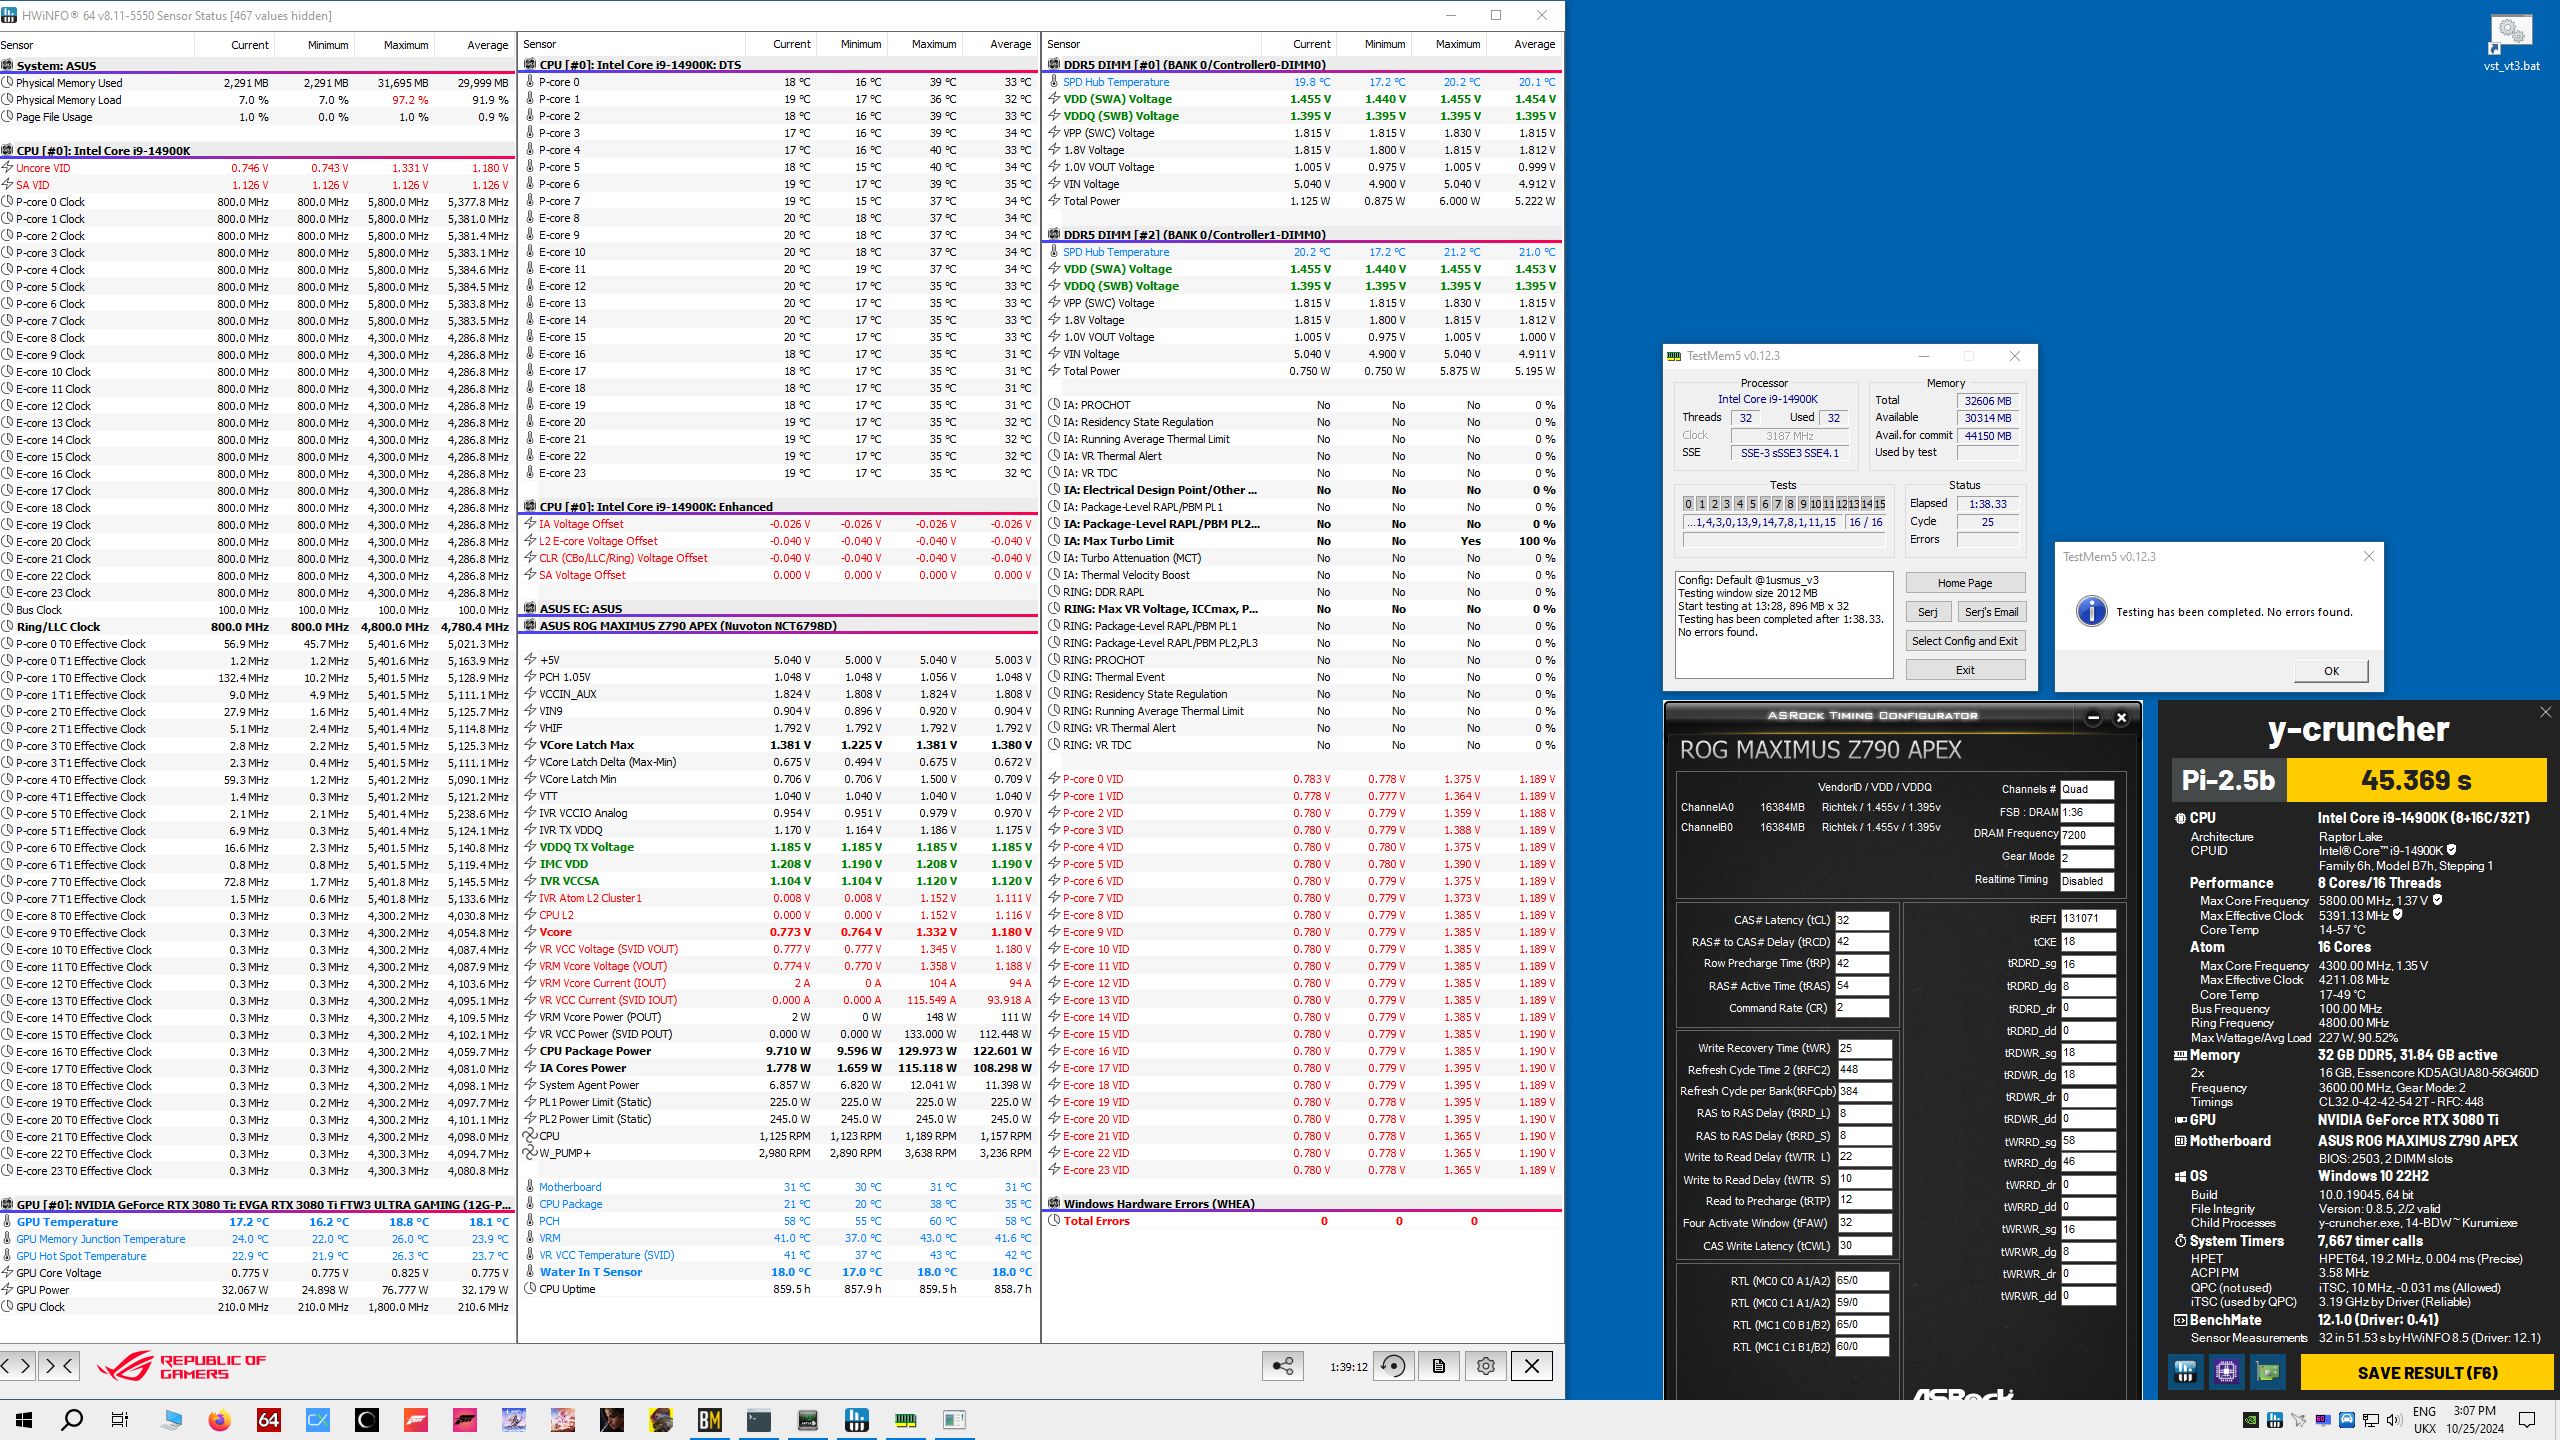Click the purple CPU chip icon in BenchMate
Screen dimensions: 2560x1440
tap(2226, 1372)
